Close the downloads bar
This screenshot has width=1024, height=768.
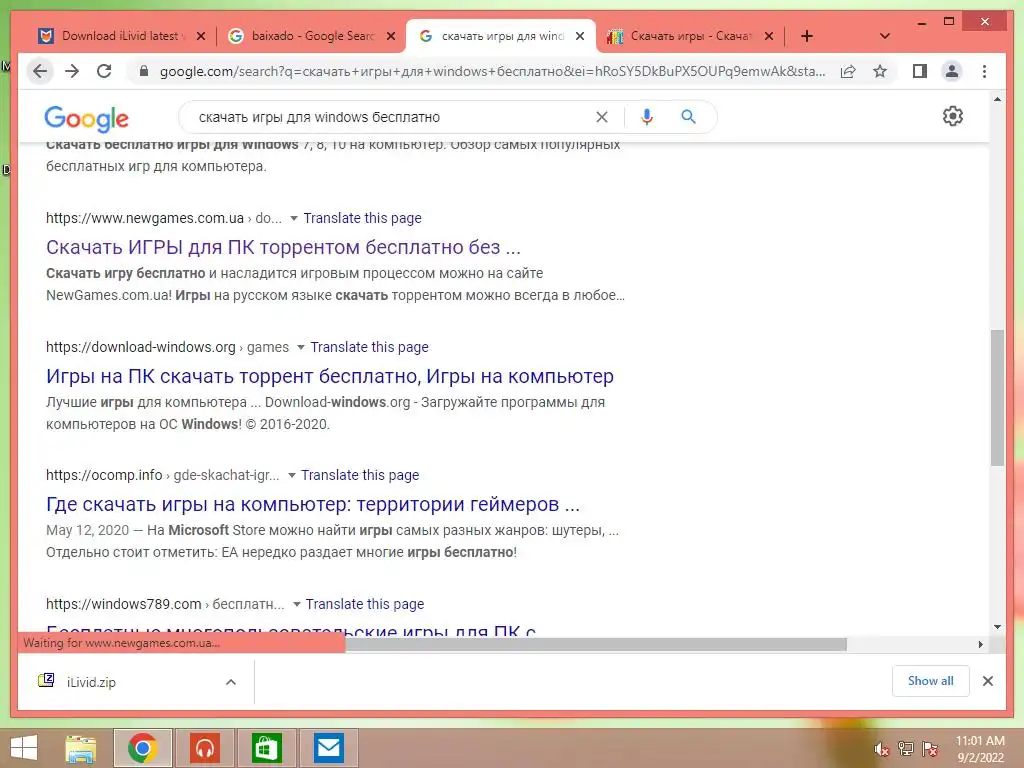pyautogui.click(x=987, y=681)
